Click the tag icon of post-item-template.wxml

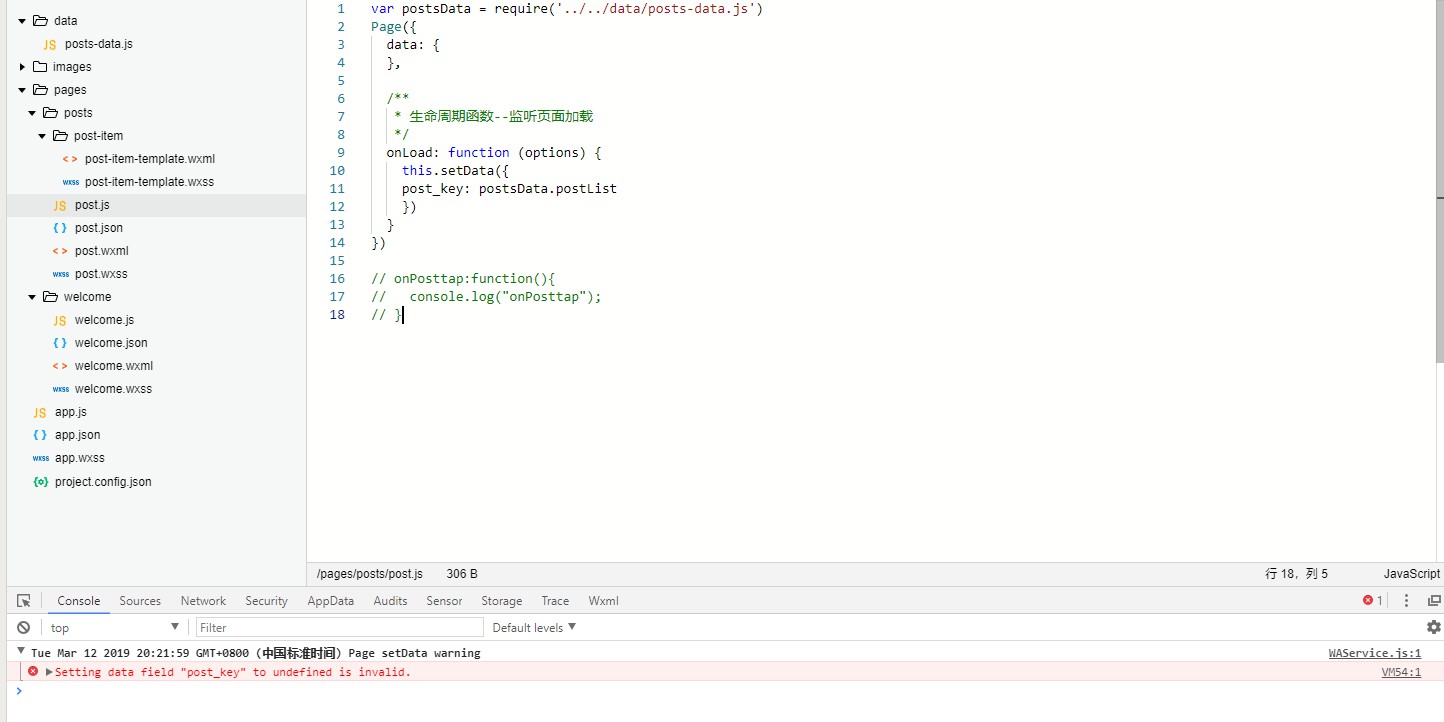[x=70, y=159]
